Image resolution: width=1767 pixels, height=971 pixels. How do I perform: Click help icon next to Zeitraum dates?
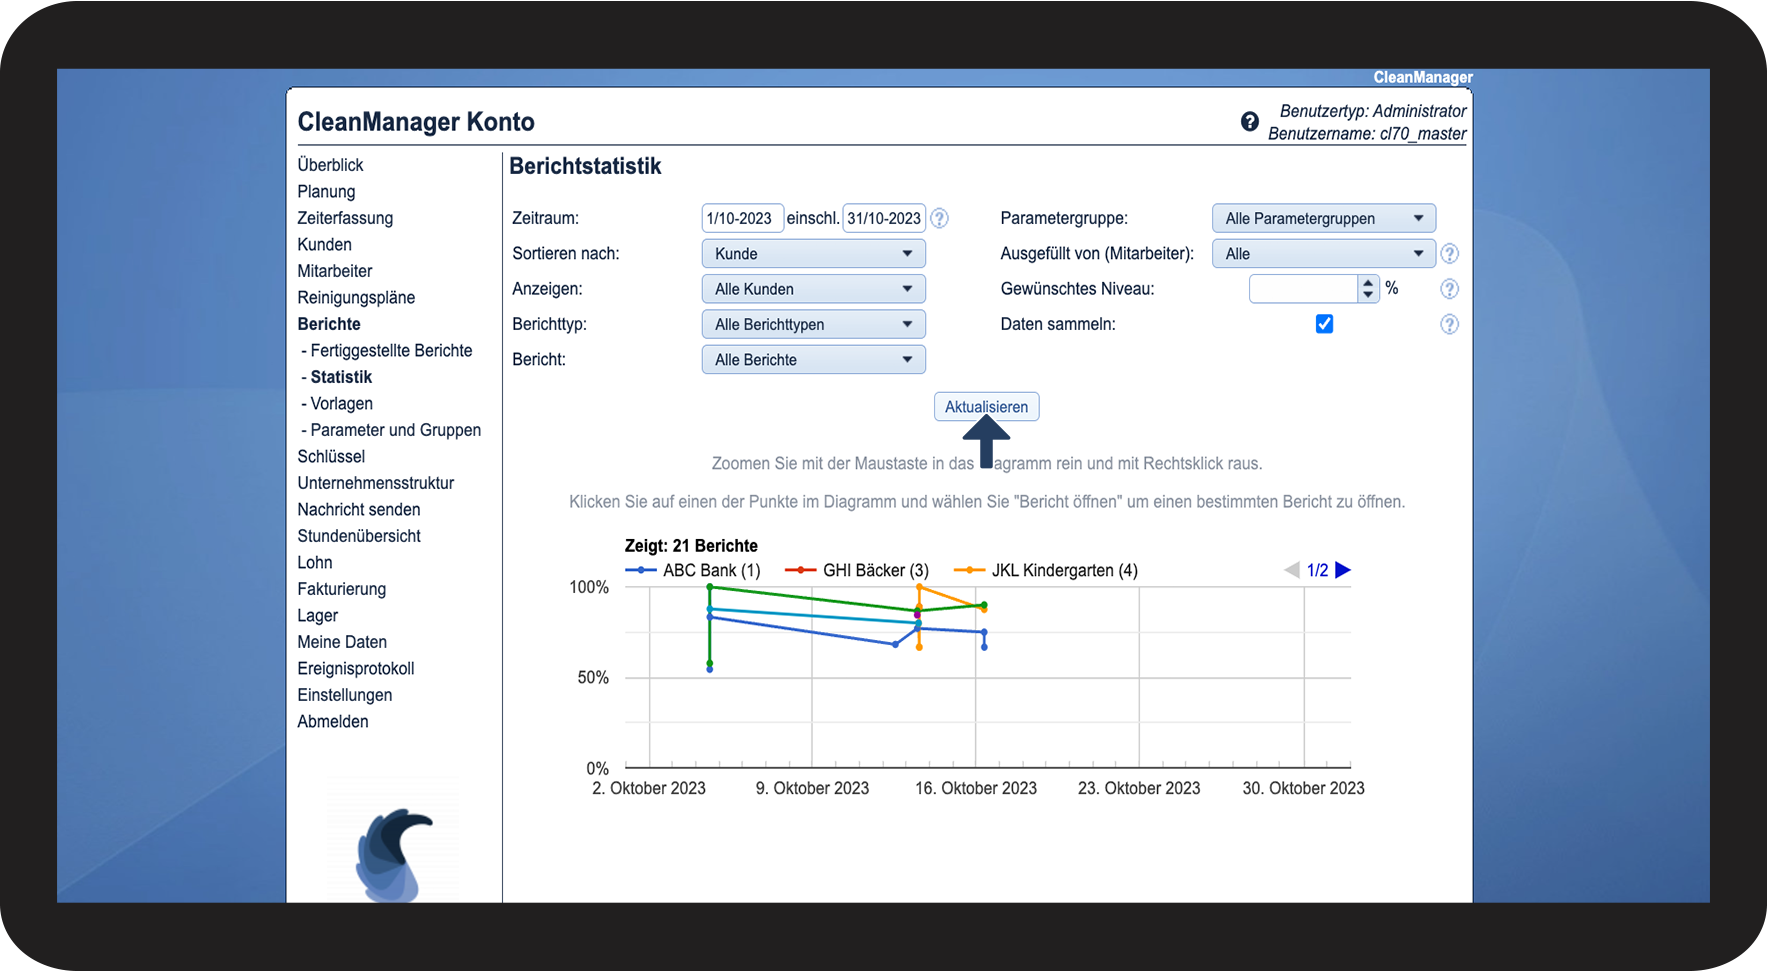click(939, 218)
